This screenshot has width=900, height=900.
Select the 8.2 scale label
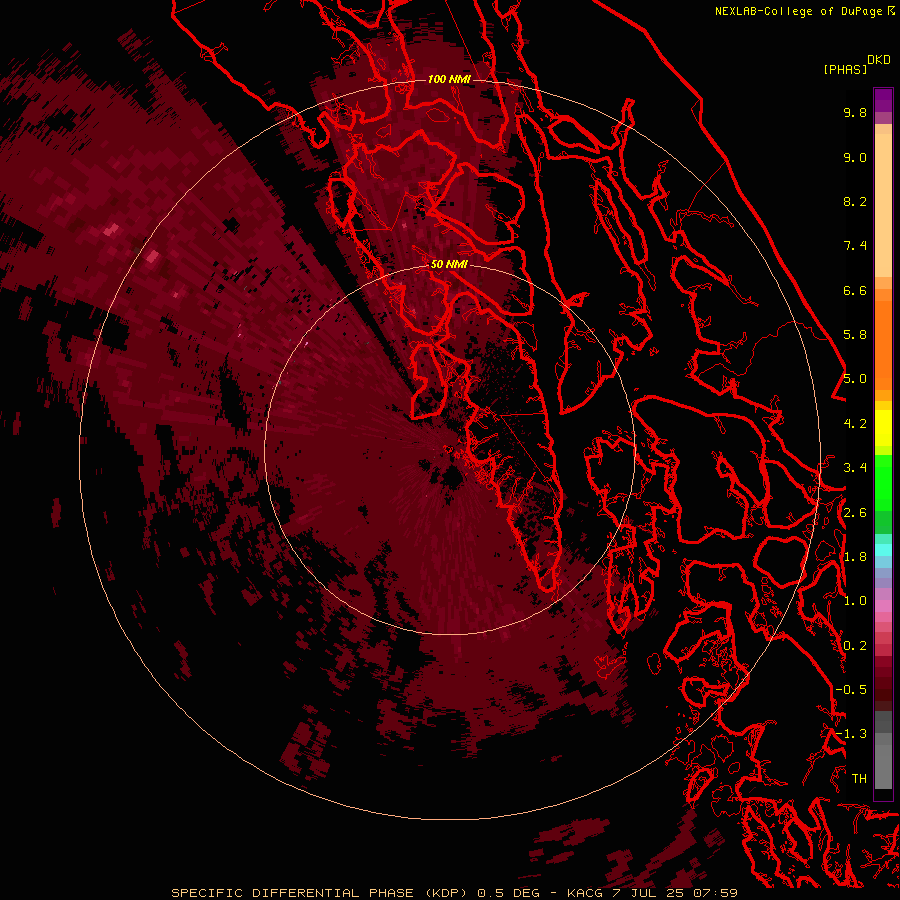pos(855,201)
